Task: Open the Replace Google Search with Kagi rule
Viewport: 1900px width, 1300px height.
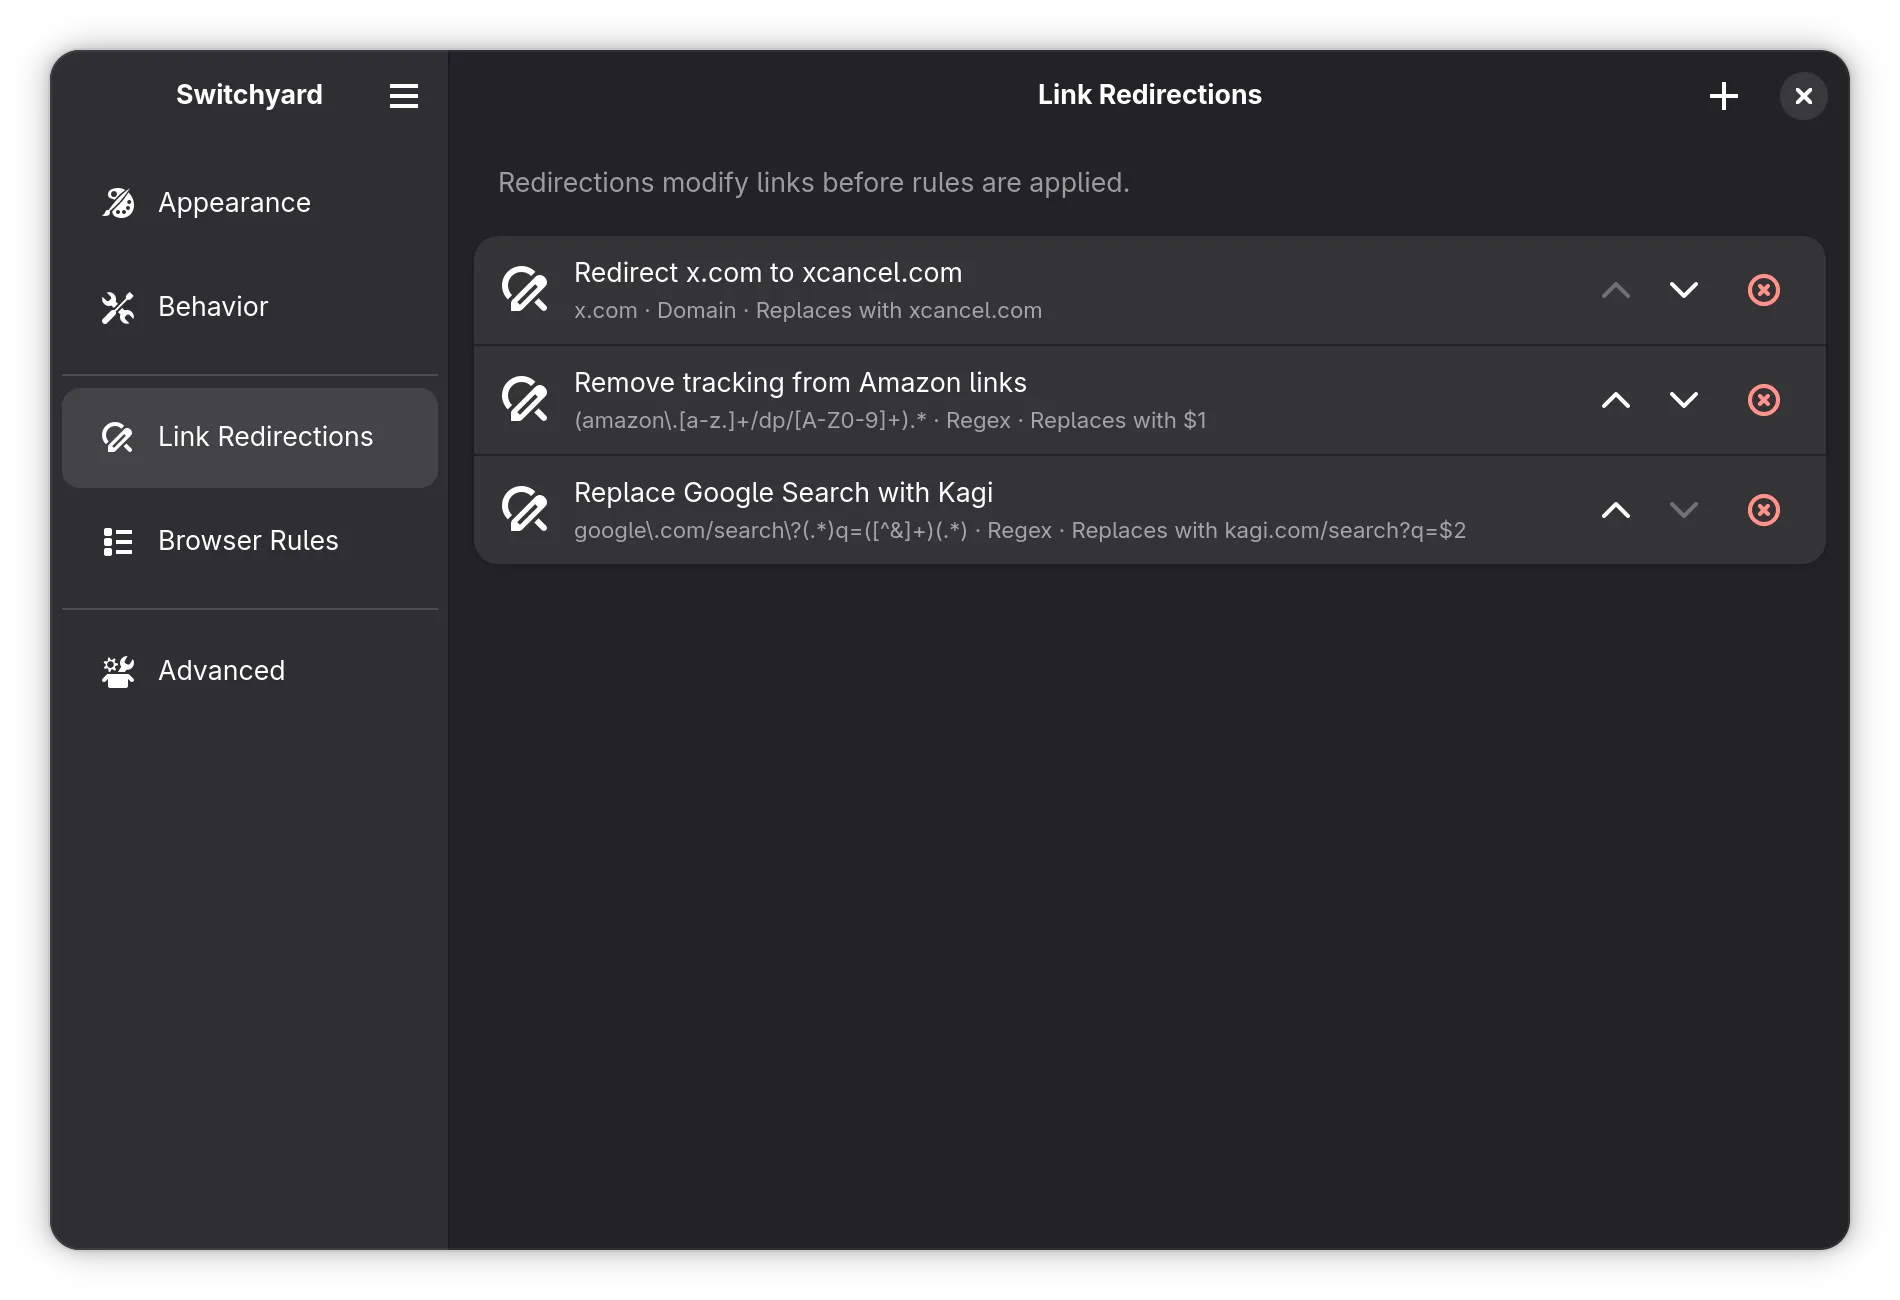Action: pyautogui.click(x=1150, y=510)
